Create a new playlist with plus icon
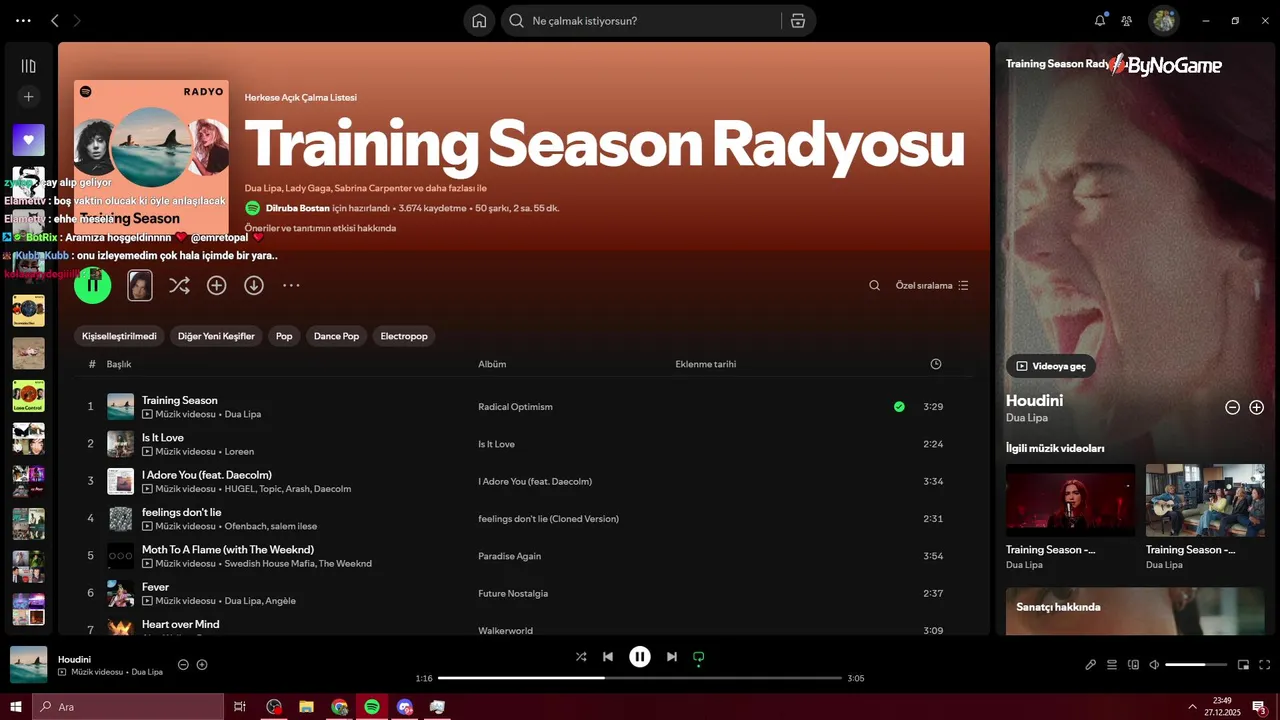The width and height of the screenshot is (1280, 720). [28, 97]
